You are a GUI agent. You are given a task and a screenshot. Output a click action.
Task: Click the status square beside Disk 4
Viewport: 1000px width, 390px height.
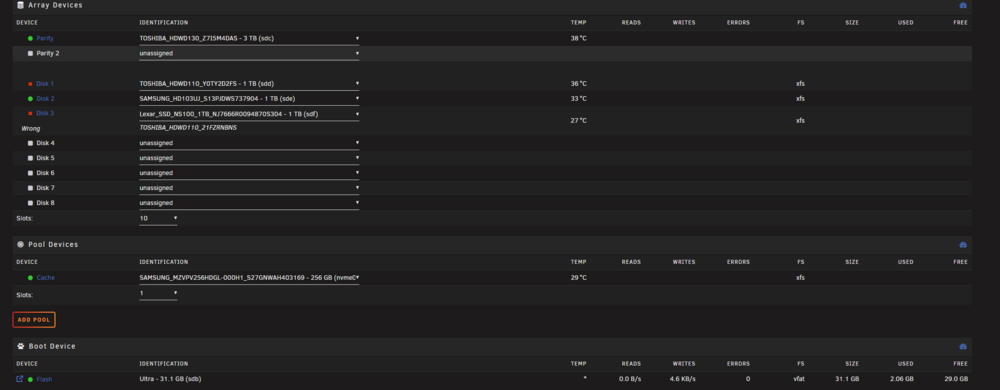(30, 143)
